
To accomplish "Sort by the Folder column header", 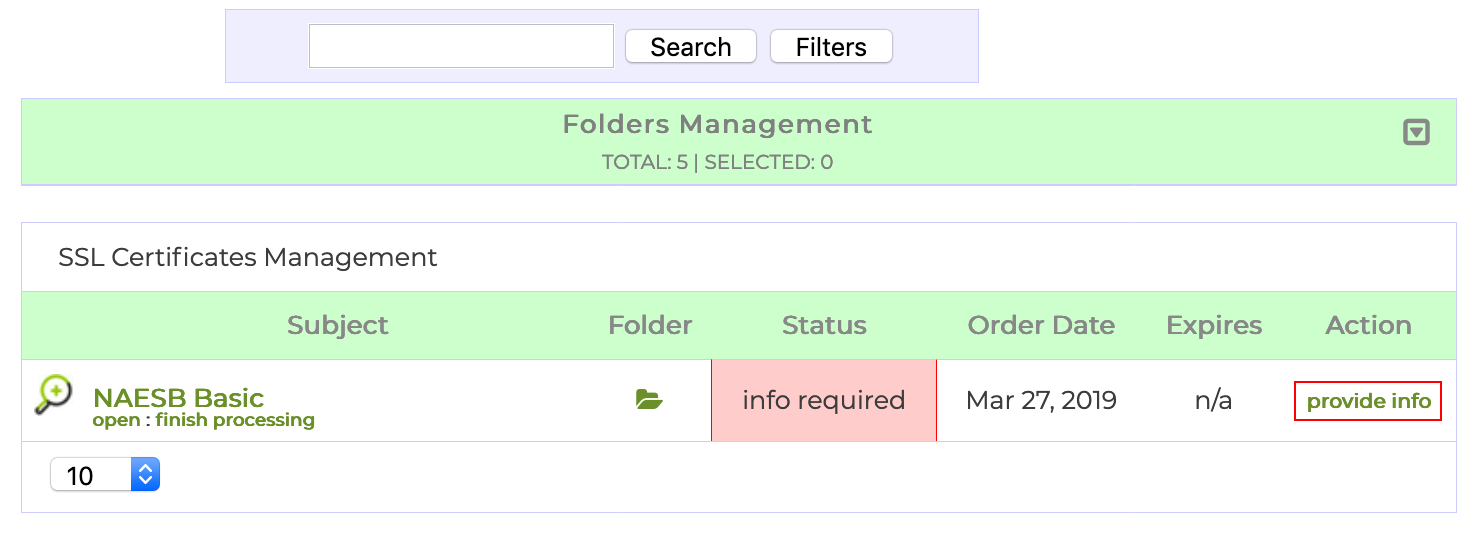I will click(x=650, y=325).
